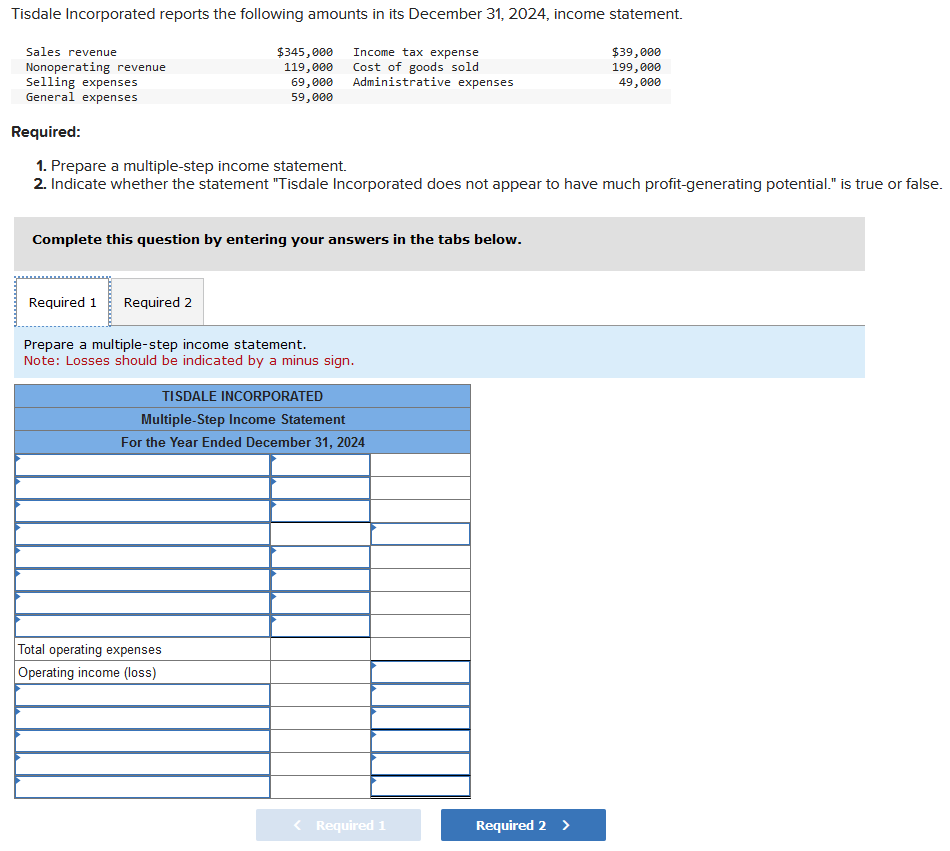The width and height of the screenshot is (950, 851).
Task: Click the "< Required 1" navigation button
Action: pos(338,825)
